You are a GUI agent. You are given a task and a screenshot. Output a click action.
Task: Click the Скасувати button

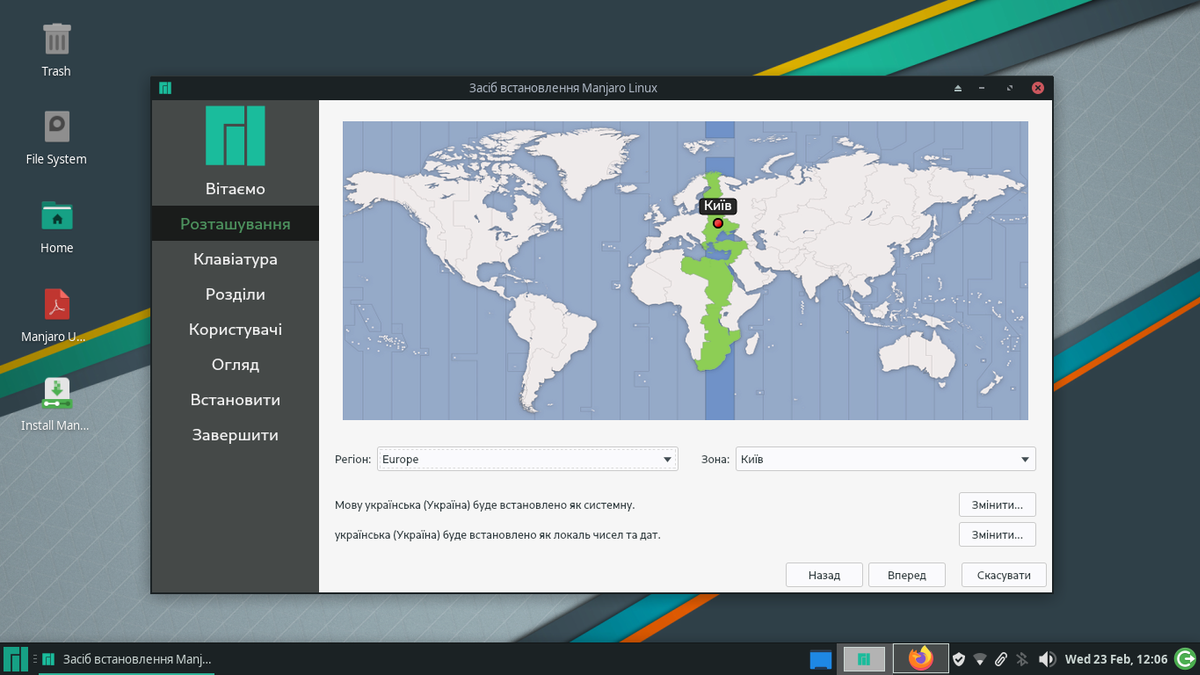tap(1004, 575)
